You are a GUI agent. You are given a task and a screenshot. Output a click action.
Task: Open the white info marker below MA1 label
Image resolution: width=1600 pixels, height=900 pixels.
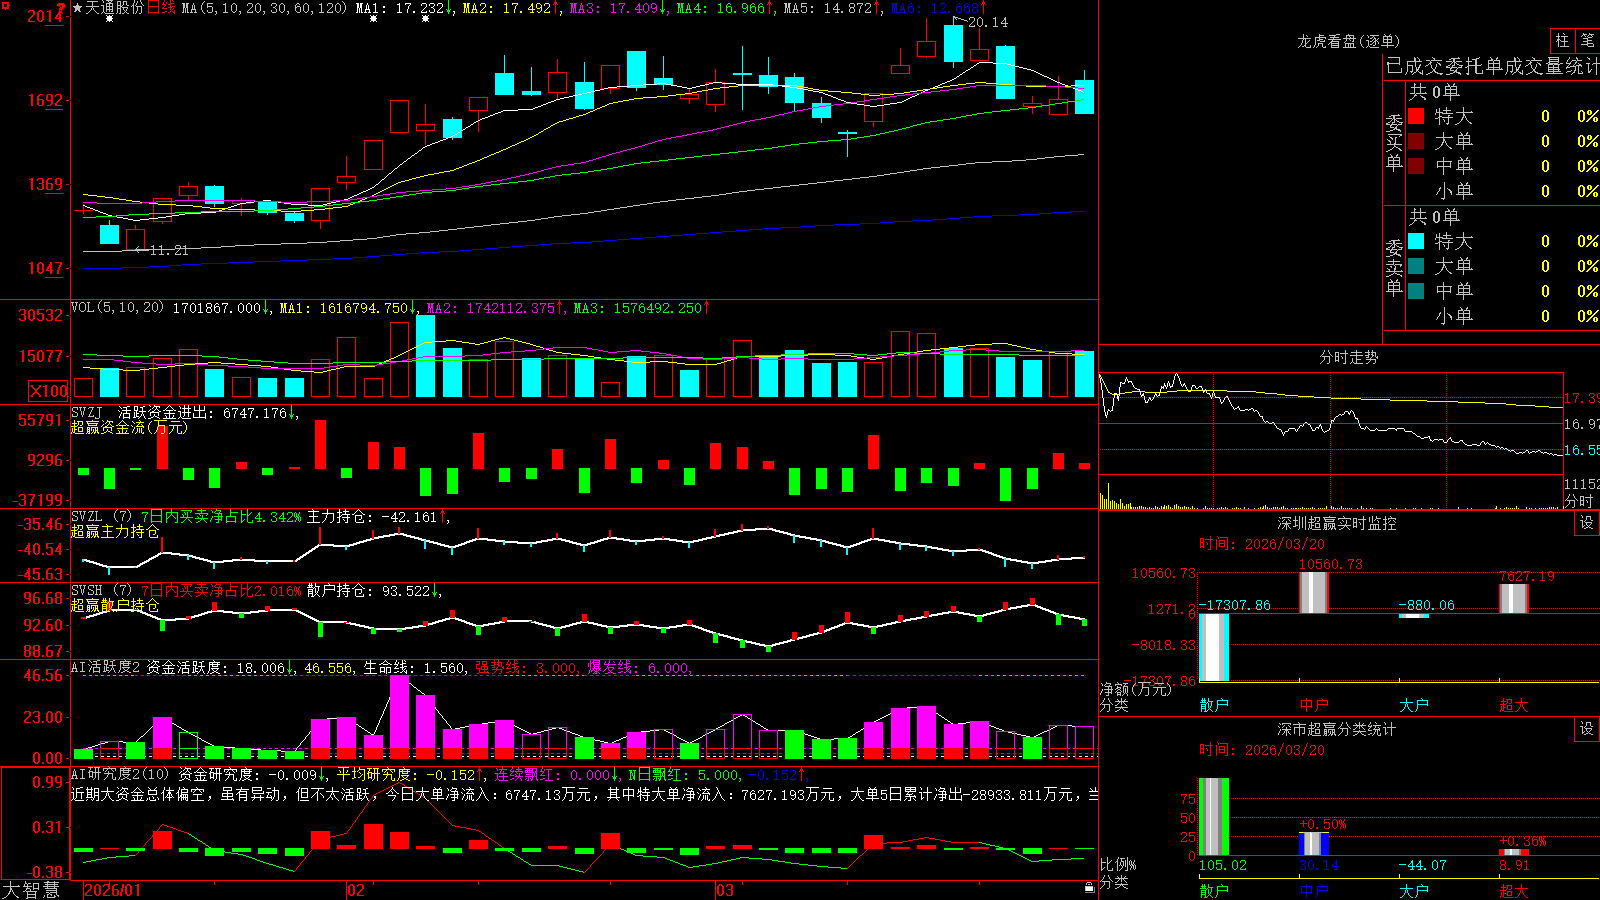point(373,19)
